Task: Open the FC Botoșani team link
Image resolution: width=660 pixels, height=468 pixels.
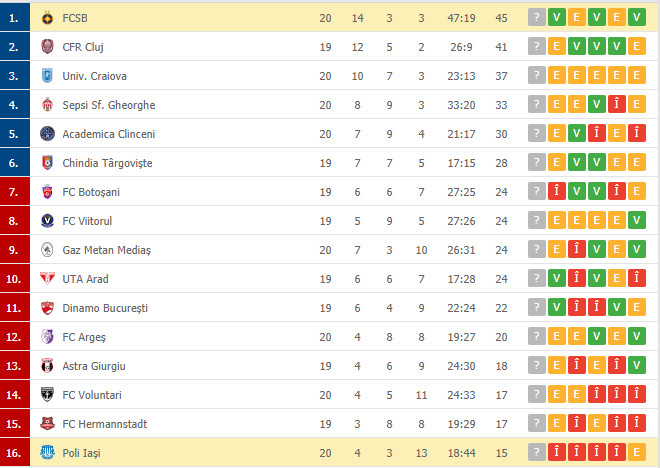Action: coord(91,192)
